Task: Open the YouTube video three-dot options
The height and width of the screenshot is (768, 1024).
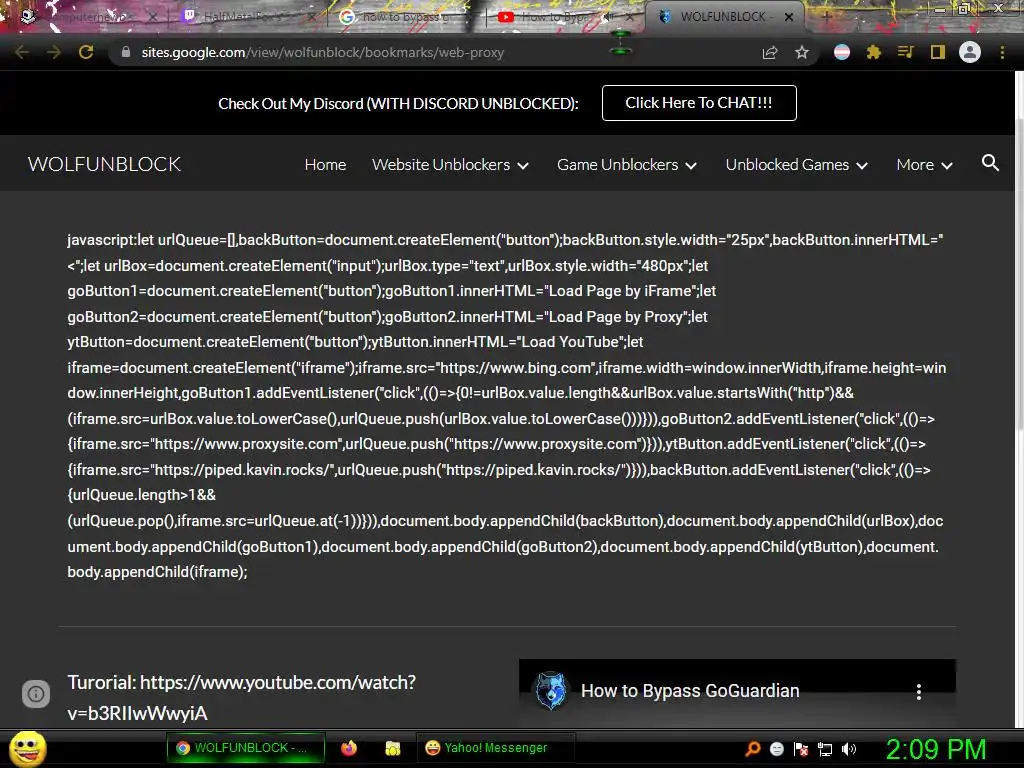Action: coord(919,692)
